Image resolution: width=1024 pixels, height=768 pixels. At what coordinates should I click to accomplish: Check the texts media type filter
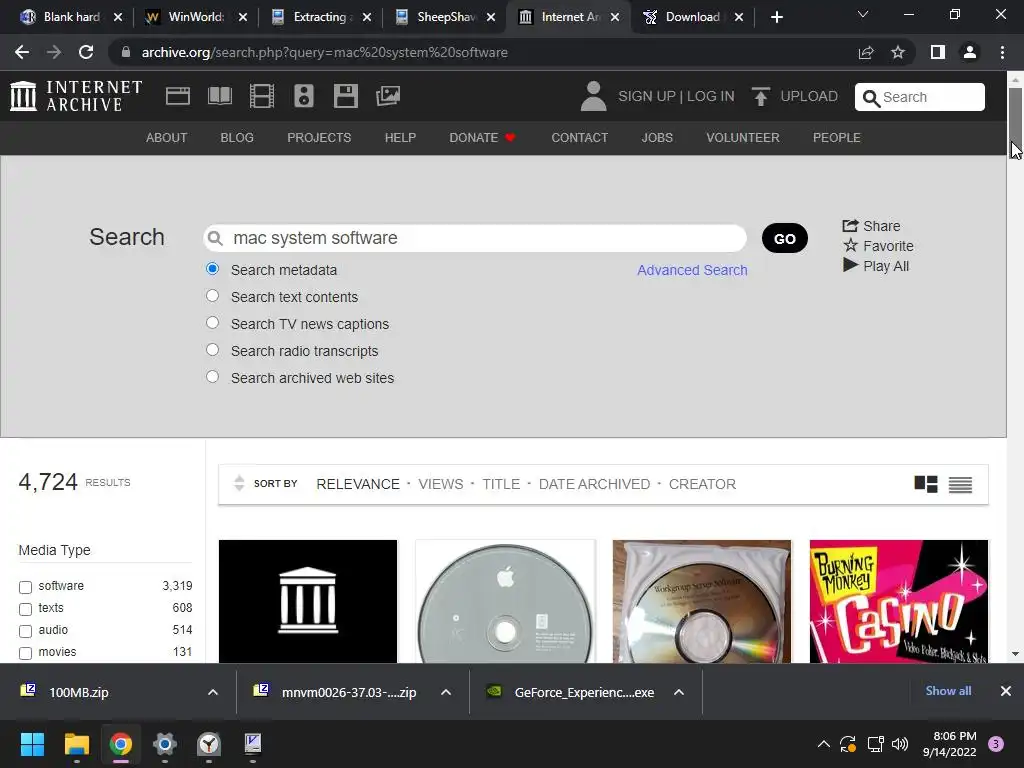(x=25, y=609)
